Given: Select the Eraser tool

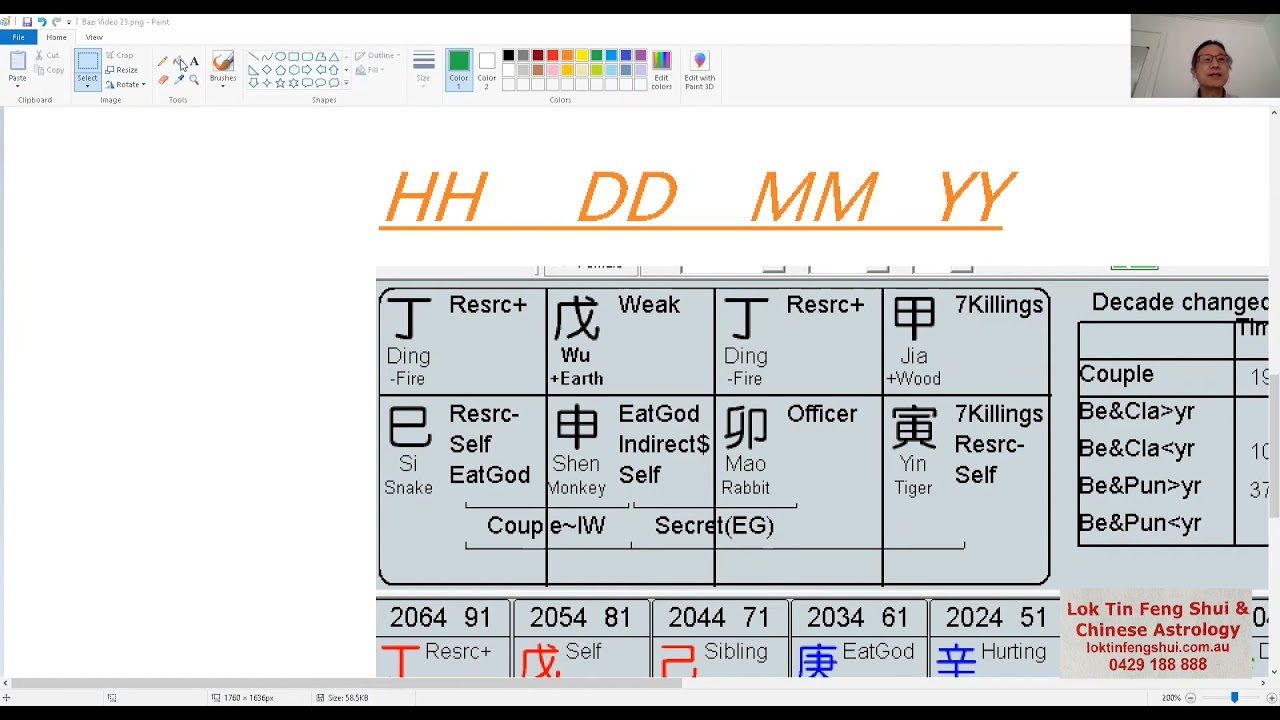Looking at the screenshot, I should [x=163, y=79].
